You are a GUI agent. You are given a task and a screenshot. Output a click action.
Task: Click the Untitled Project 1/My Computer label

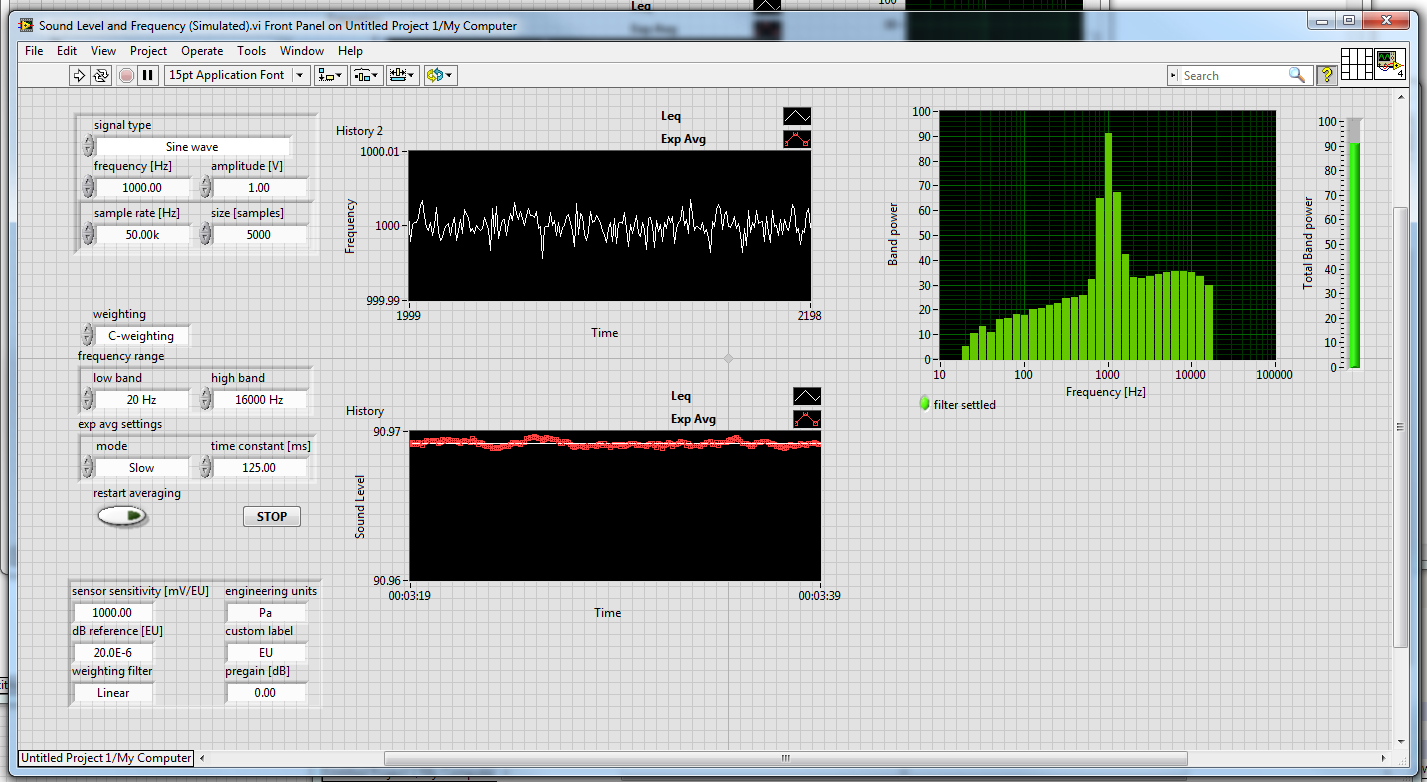(106, 758)
